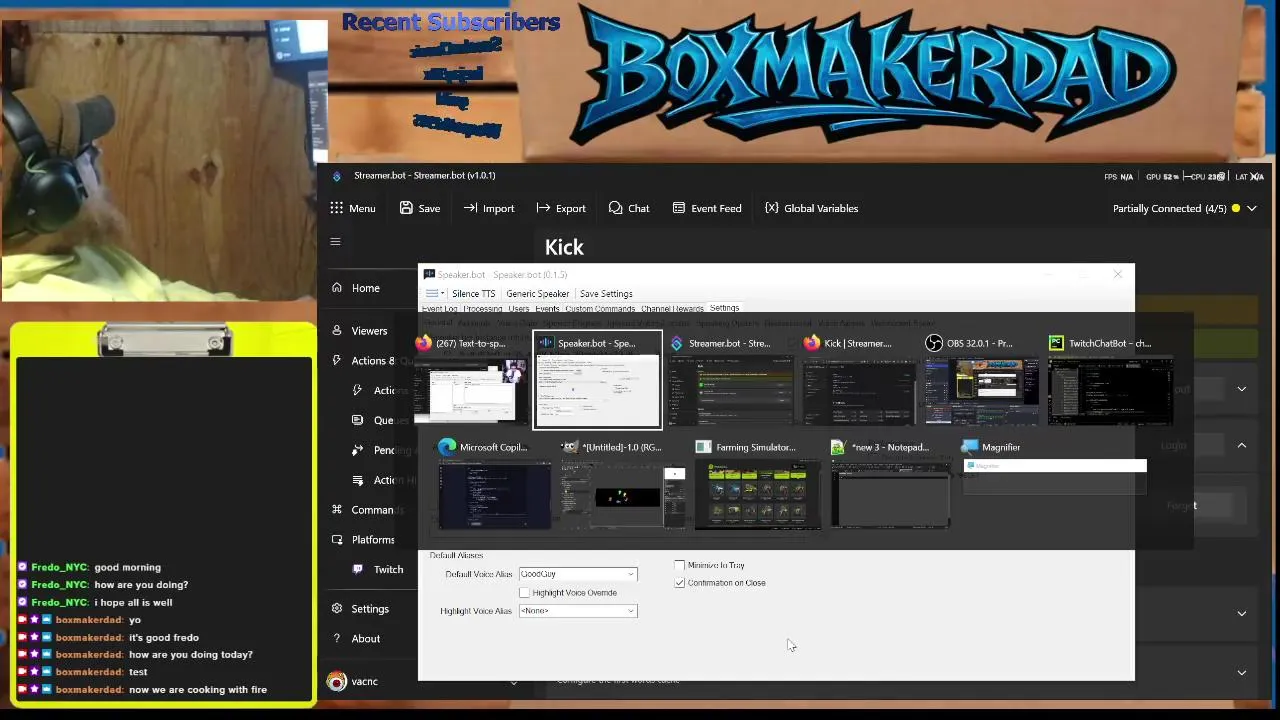Screen dimensions: 1280x720
Task: Collapse the Kick login section with the up chevron
Action: point(1242,446)
